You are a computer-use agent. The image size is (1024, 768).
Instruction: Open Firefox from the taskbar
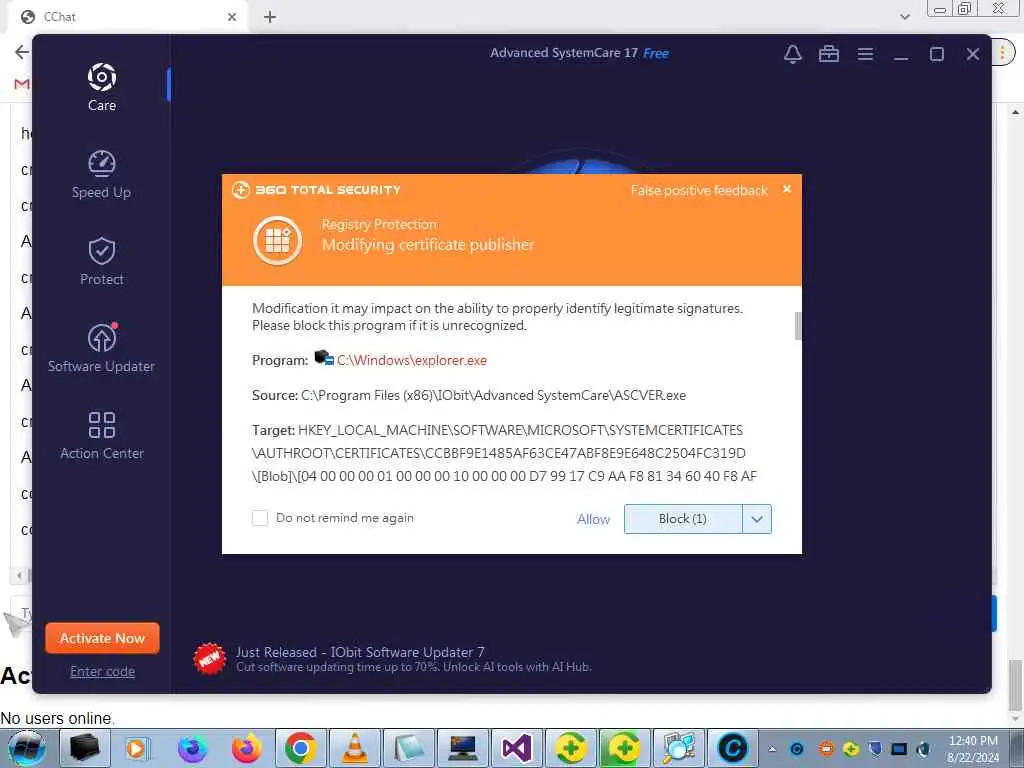246,748
